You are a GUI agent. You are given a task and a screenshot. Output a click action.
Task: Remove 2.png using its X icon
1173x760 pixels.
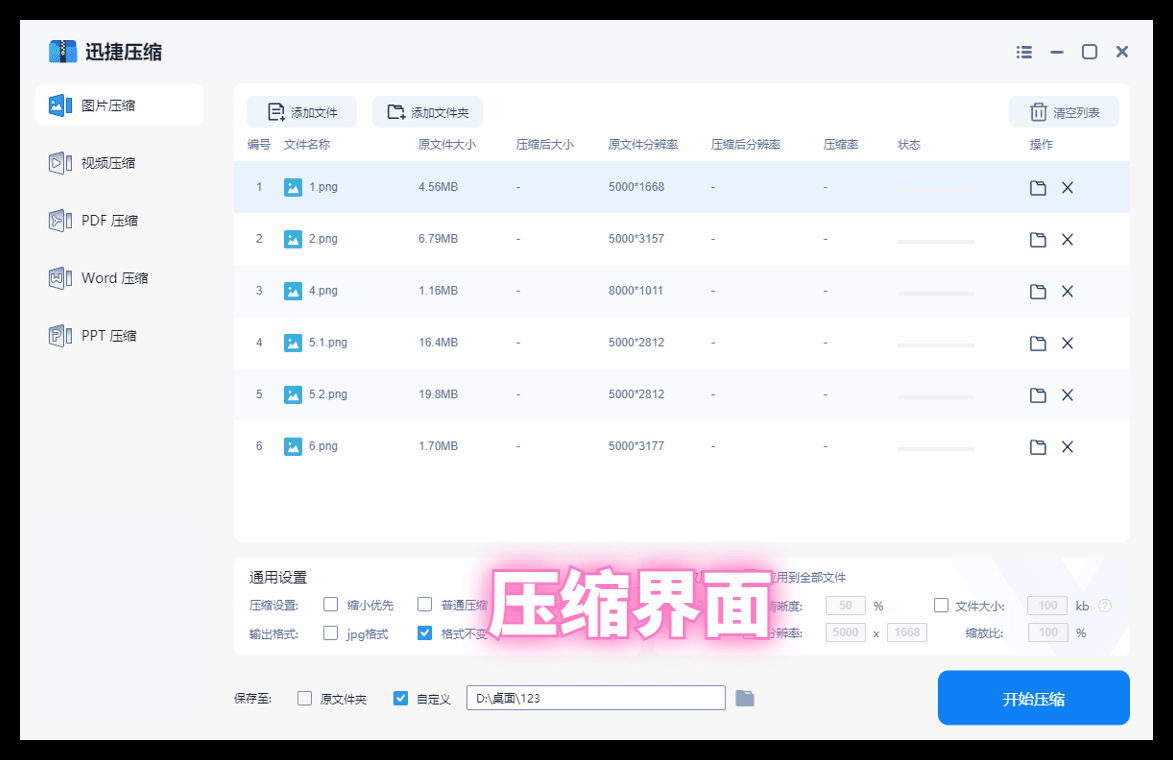[1067, 239]
